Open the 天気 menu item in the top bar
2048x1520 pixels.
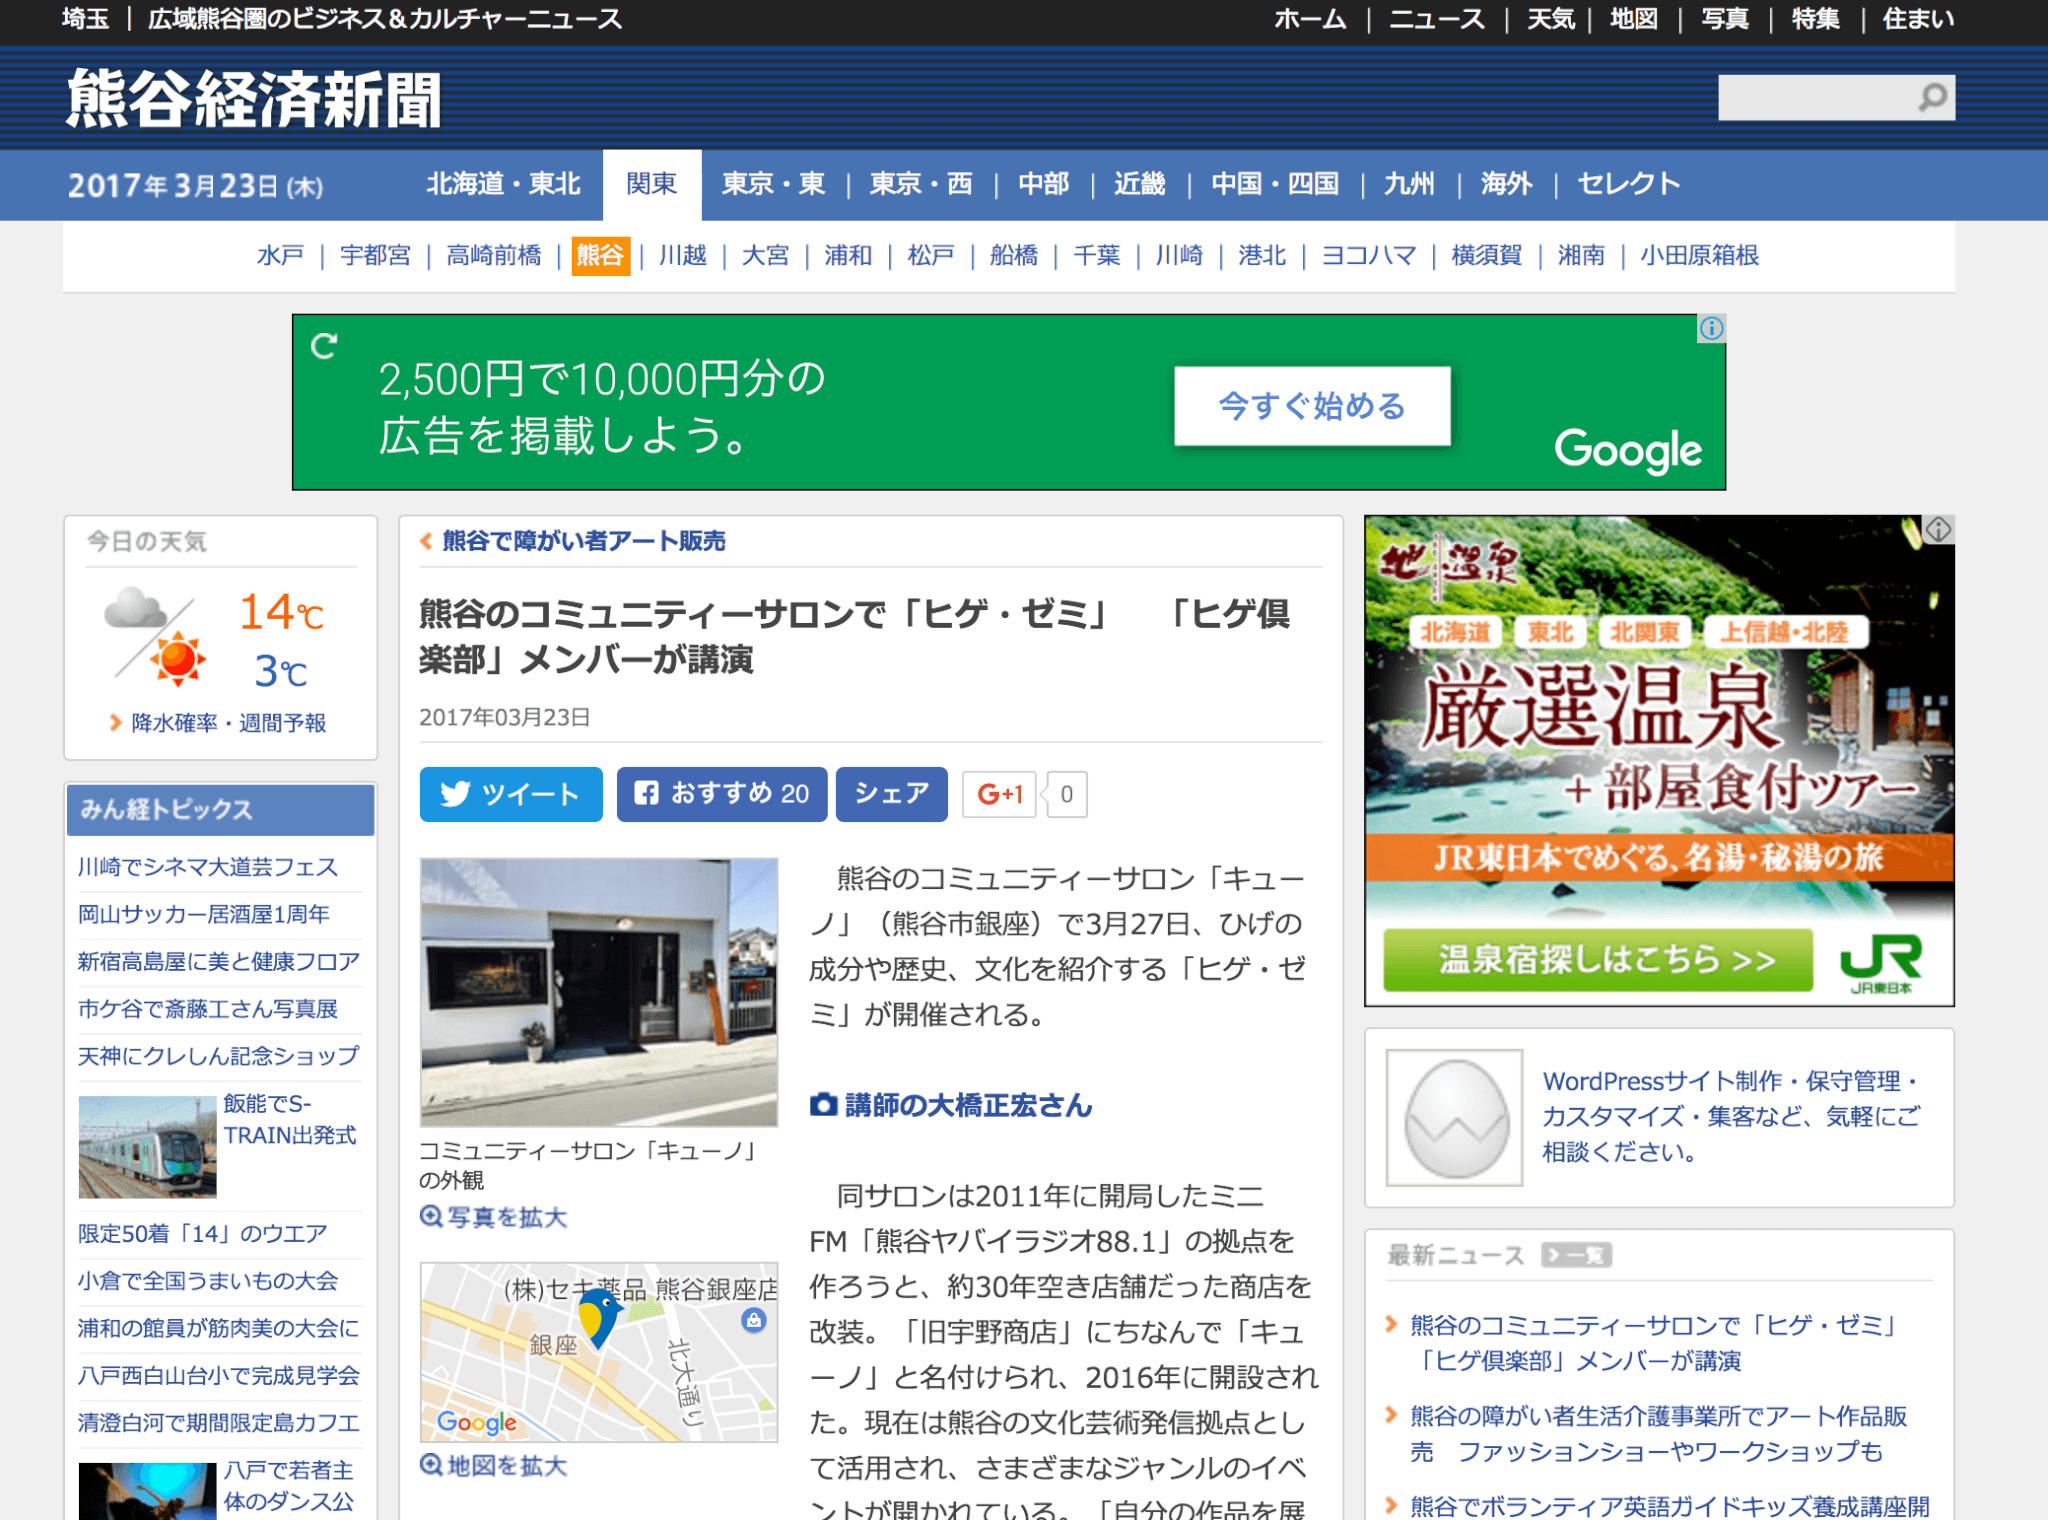(x=1552, y=18)
